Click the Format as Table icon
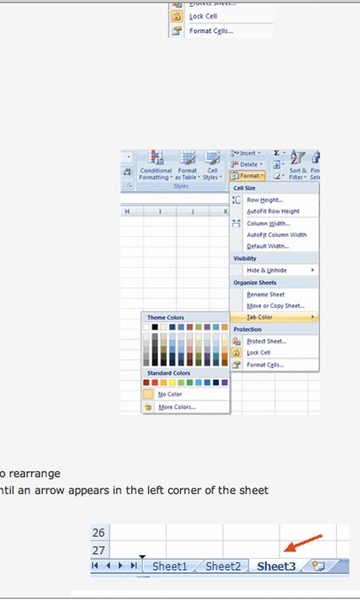 click(187, 157)
